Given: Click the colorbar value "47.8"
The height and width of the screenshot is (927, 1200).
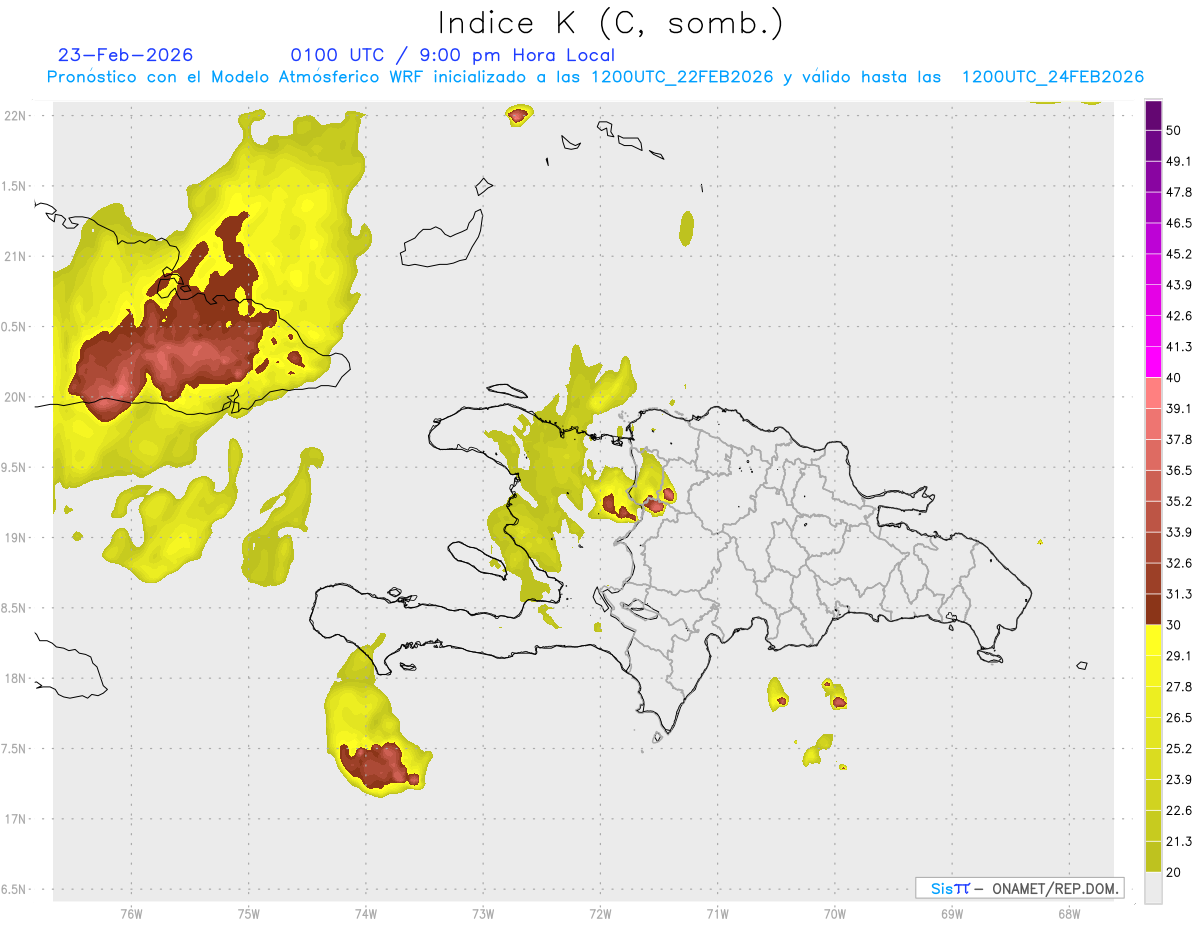Looking at the screenshot, I should (x=1178, y=192).
